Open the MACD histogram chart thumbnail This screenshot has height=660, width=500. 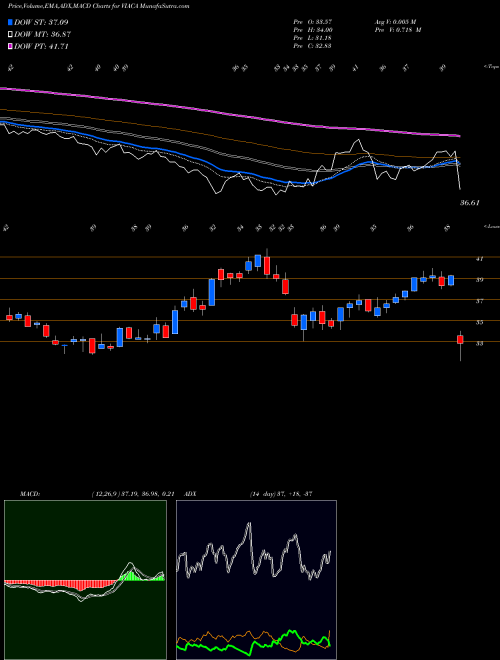85,580
